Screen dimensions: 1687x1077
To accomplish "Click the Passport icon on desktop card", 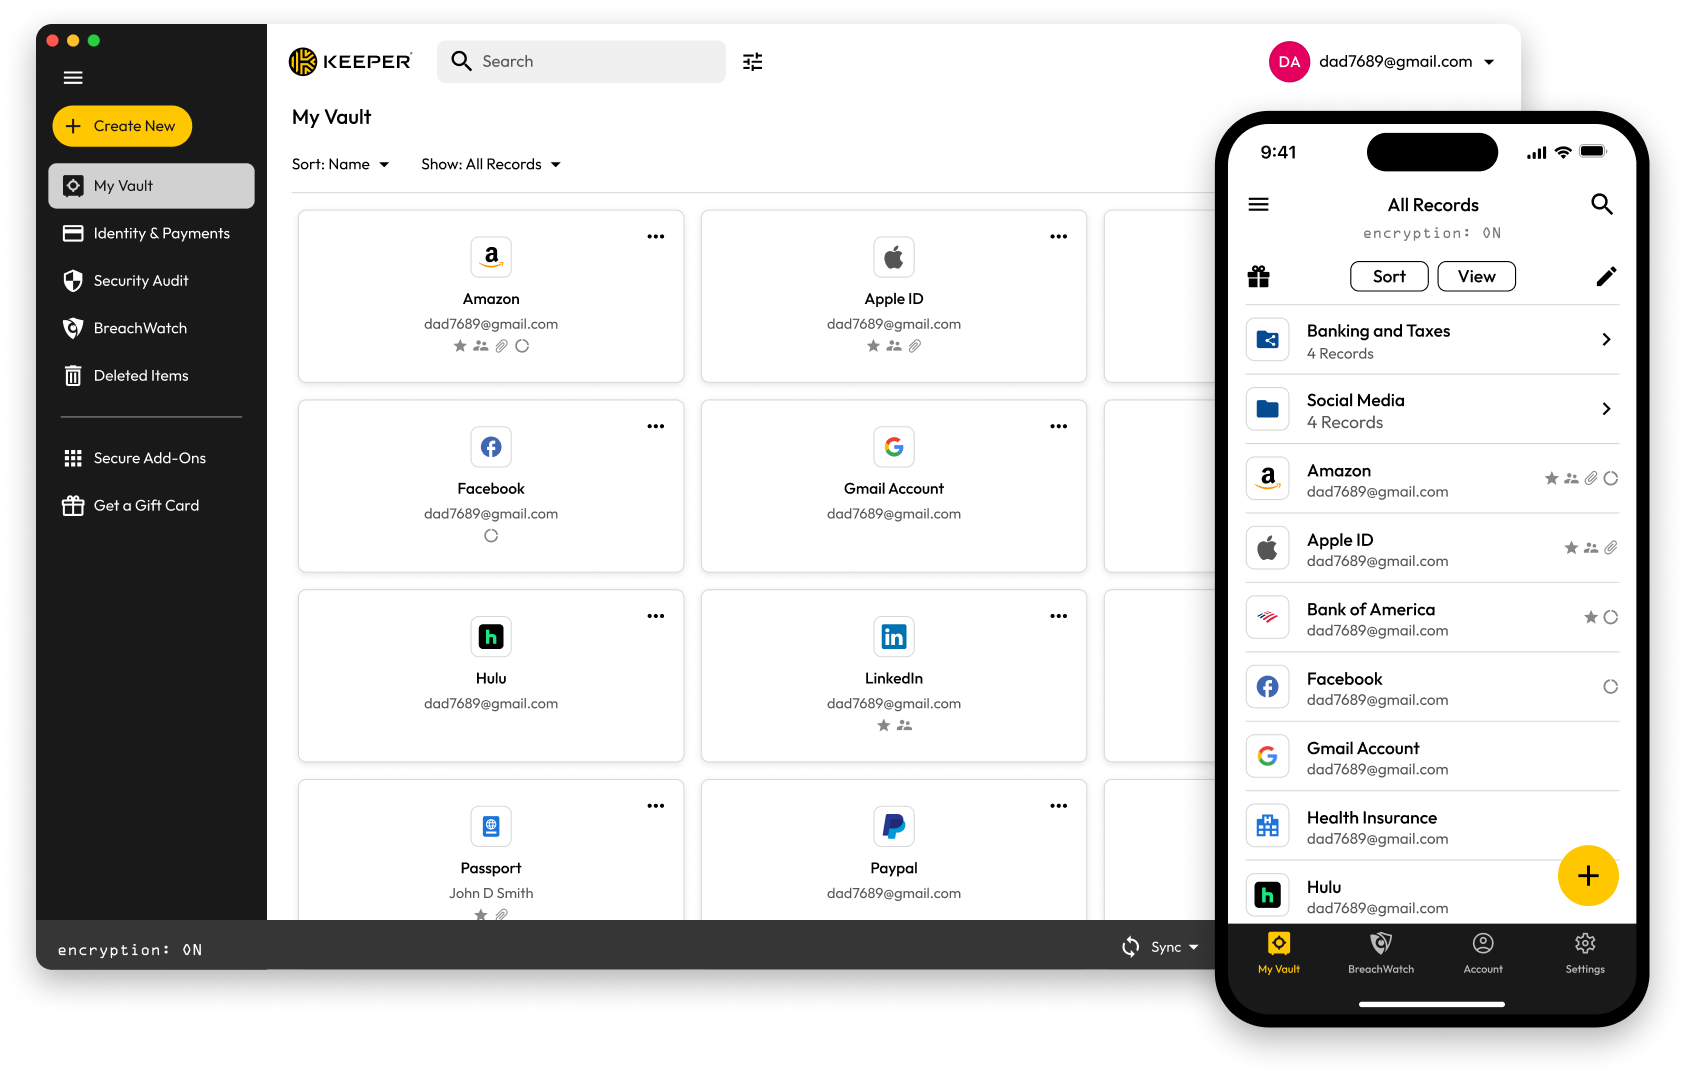I will point(491,827).
